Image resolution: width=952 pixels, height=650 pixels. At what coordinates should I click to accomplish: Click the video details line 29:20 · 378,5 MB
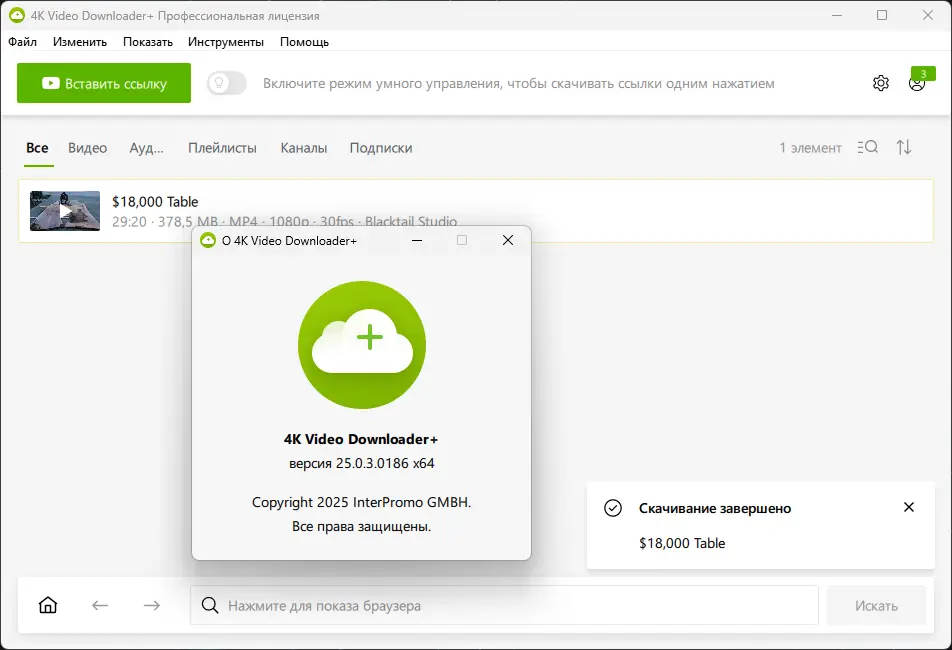click(x=284, y=222)
